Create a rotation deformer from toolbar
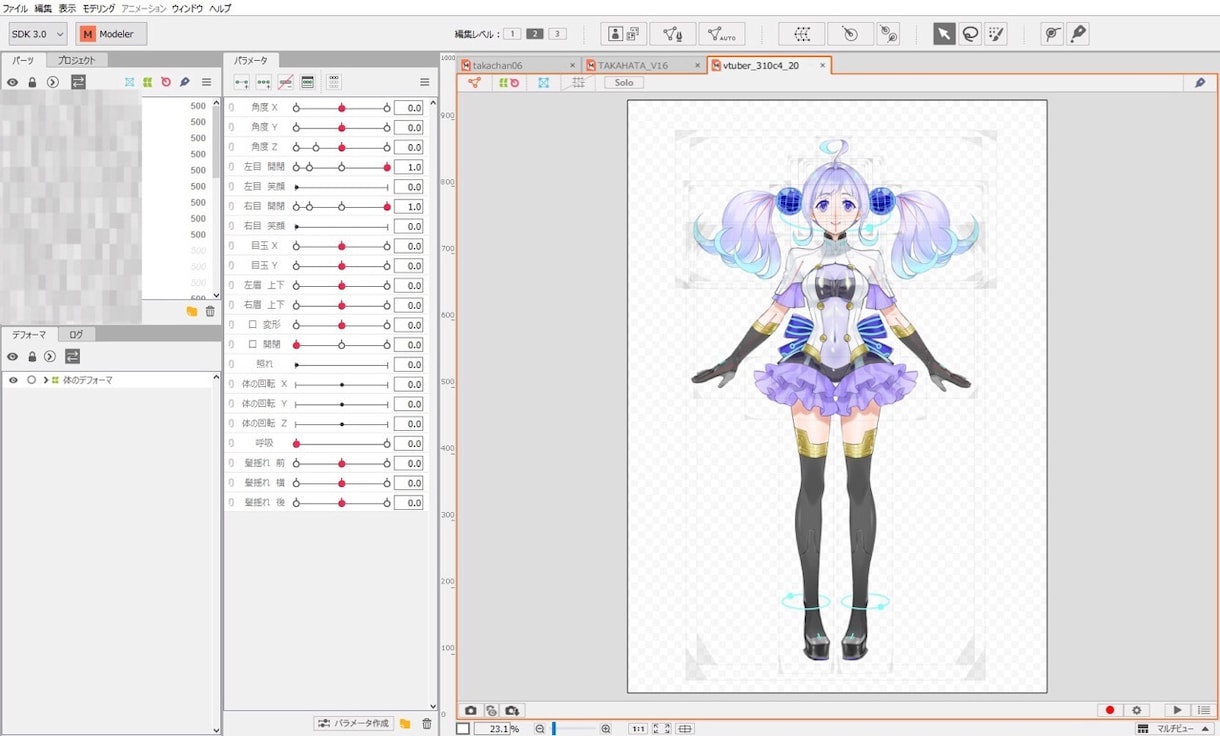Image resolution: width=1220 pixels, height=736 pixels. pyautogui.click(x=850, y=34)
